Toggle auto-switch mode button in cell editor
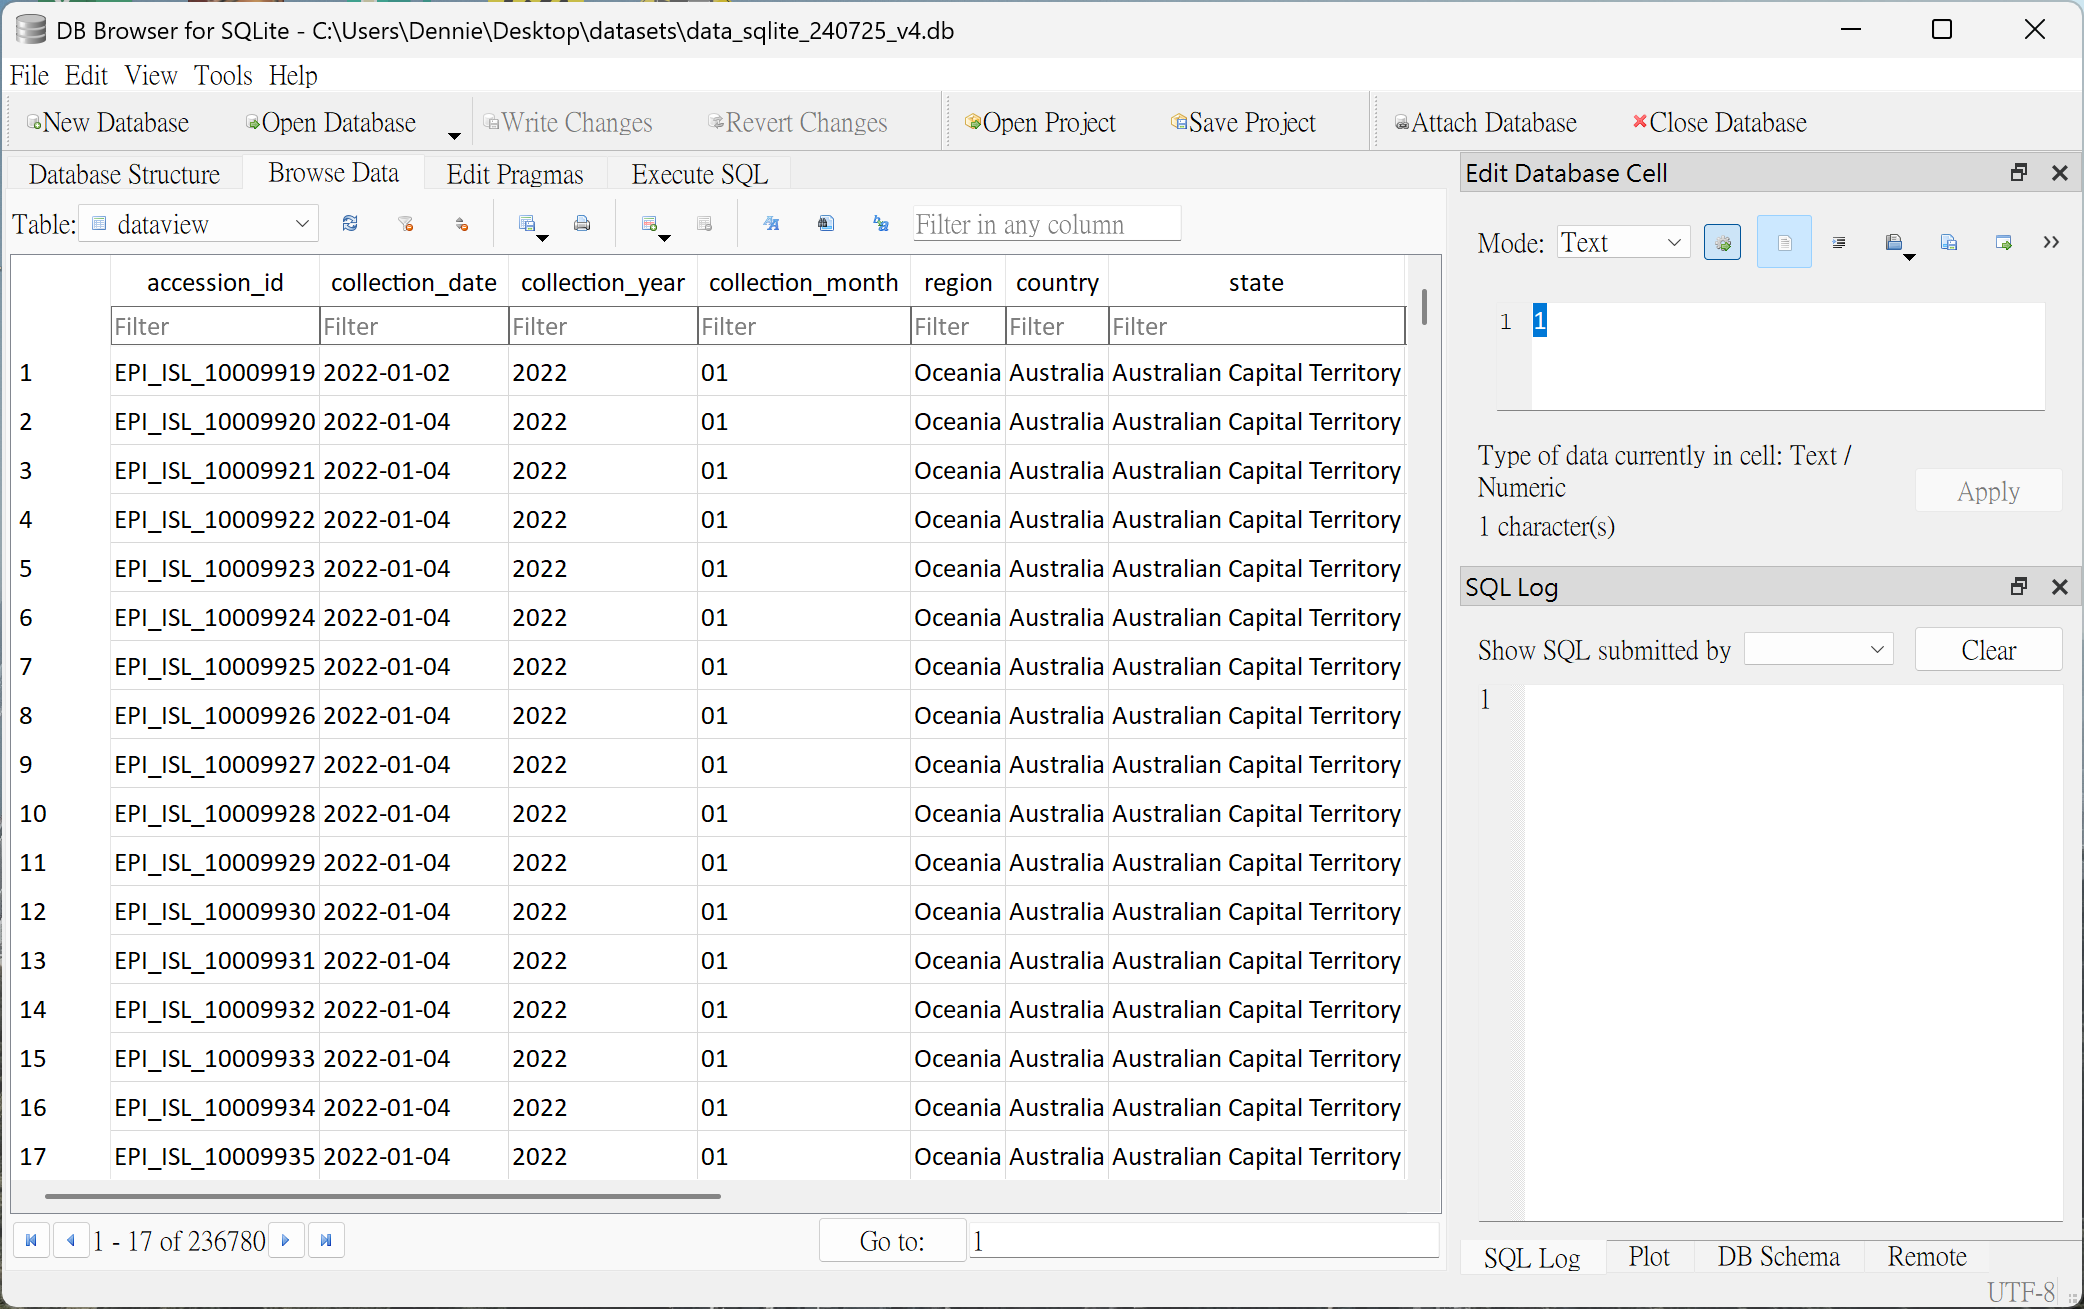 pos(1722,243)
